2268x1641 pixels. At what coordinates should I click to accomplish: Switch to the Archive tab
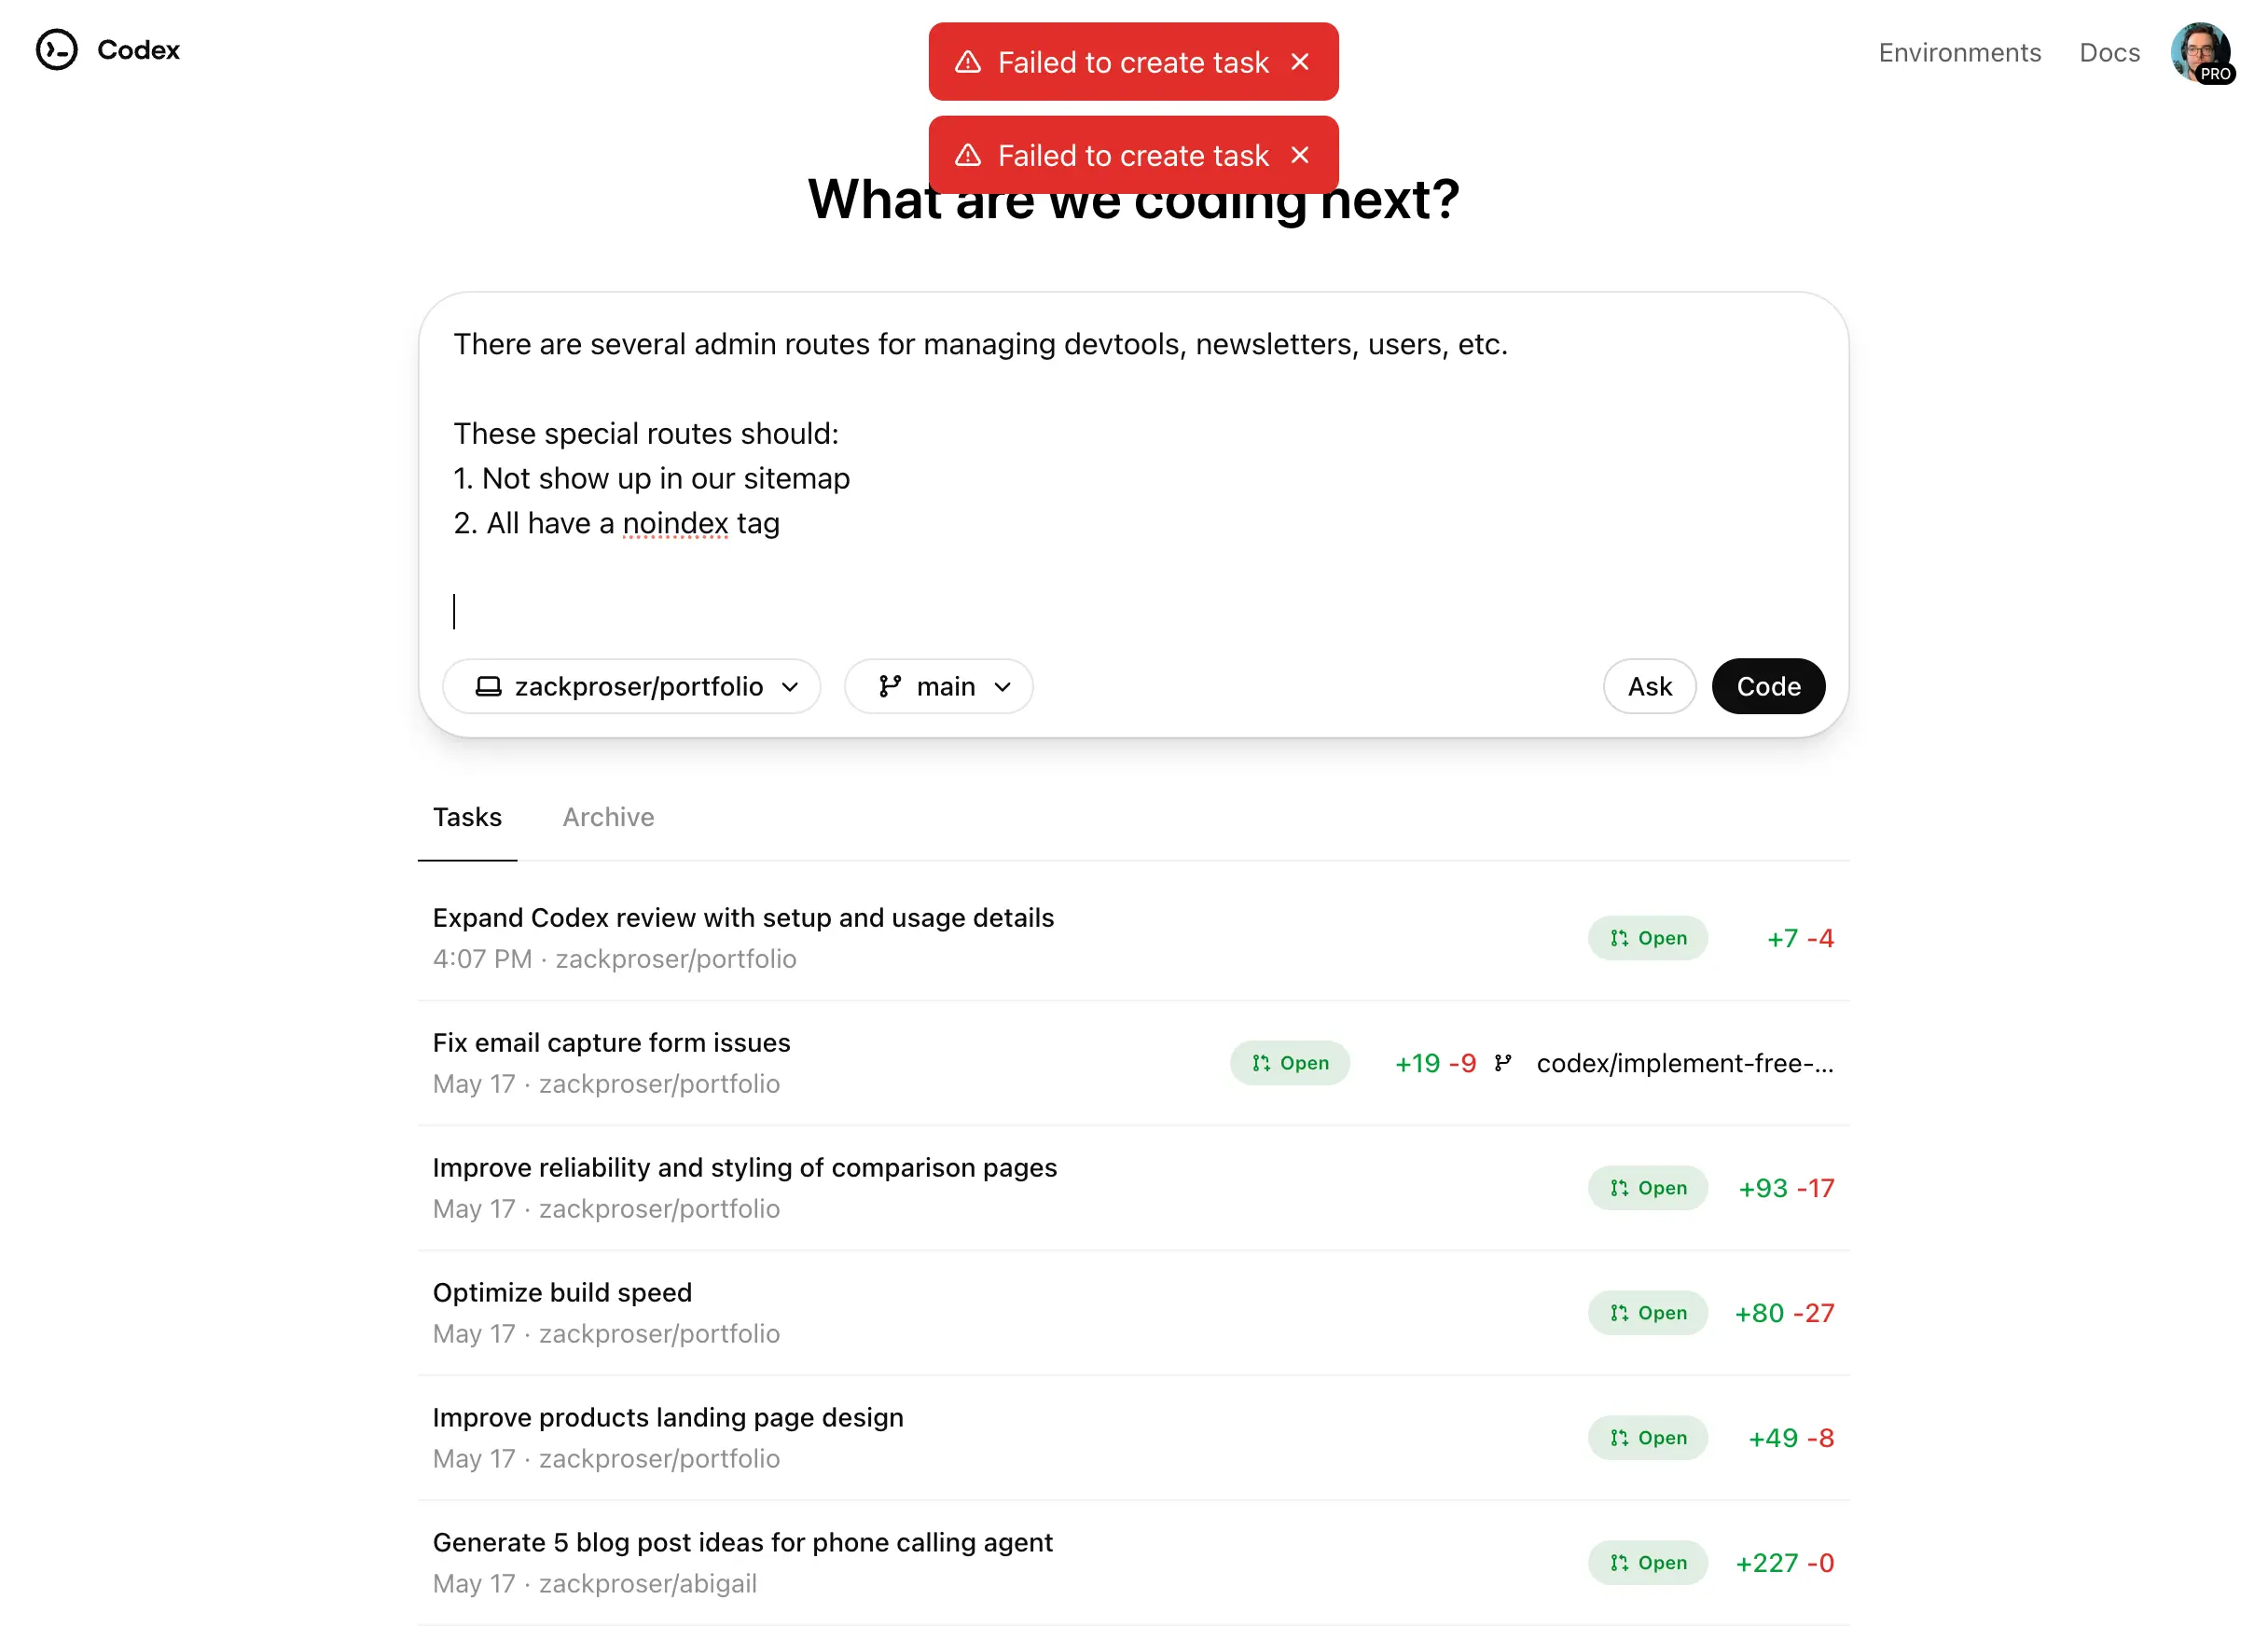(x=608, y=817)
